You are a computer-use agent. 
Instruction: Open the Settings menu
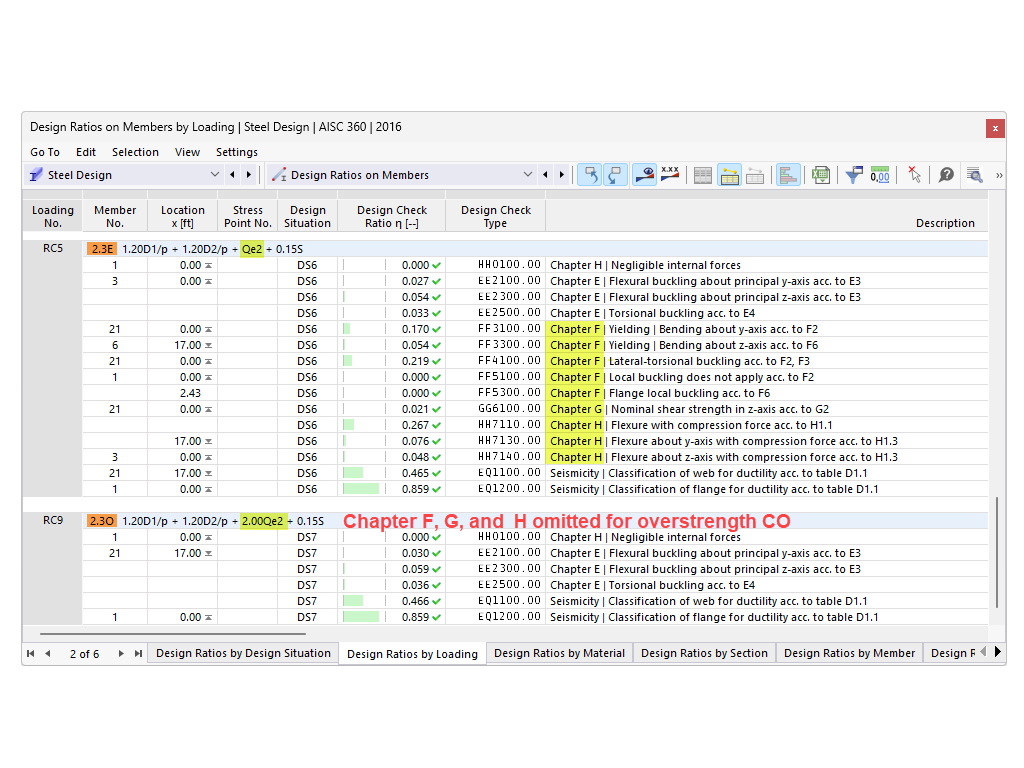237,152
